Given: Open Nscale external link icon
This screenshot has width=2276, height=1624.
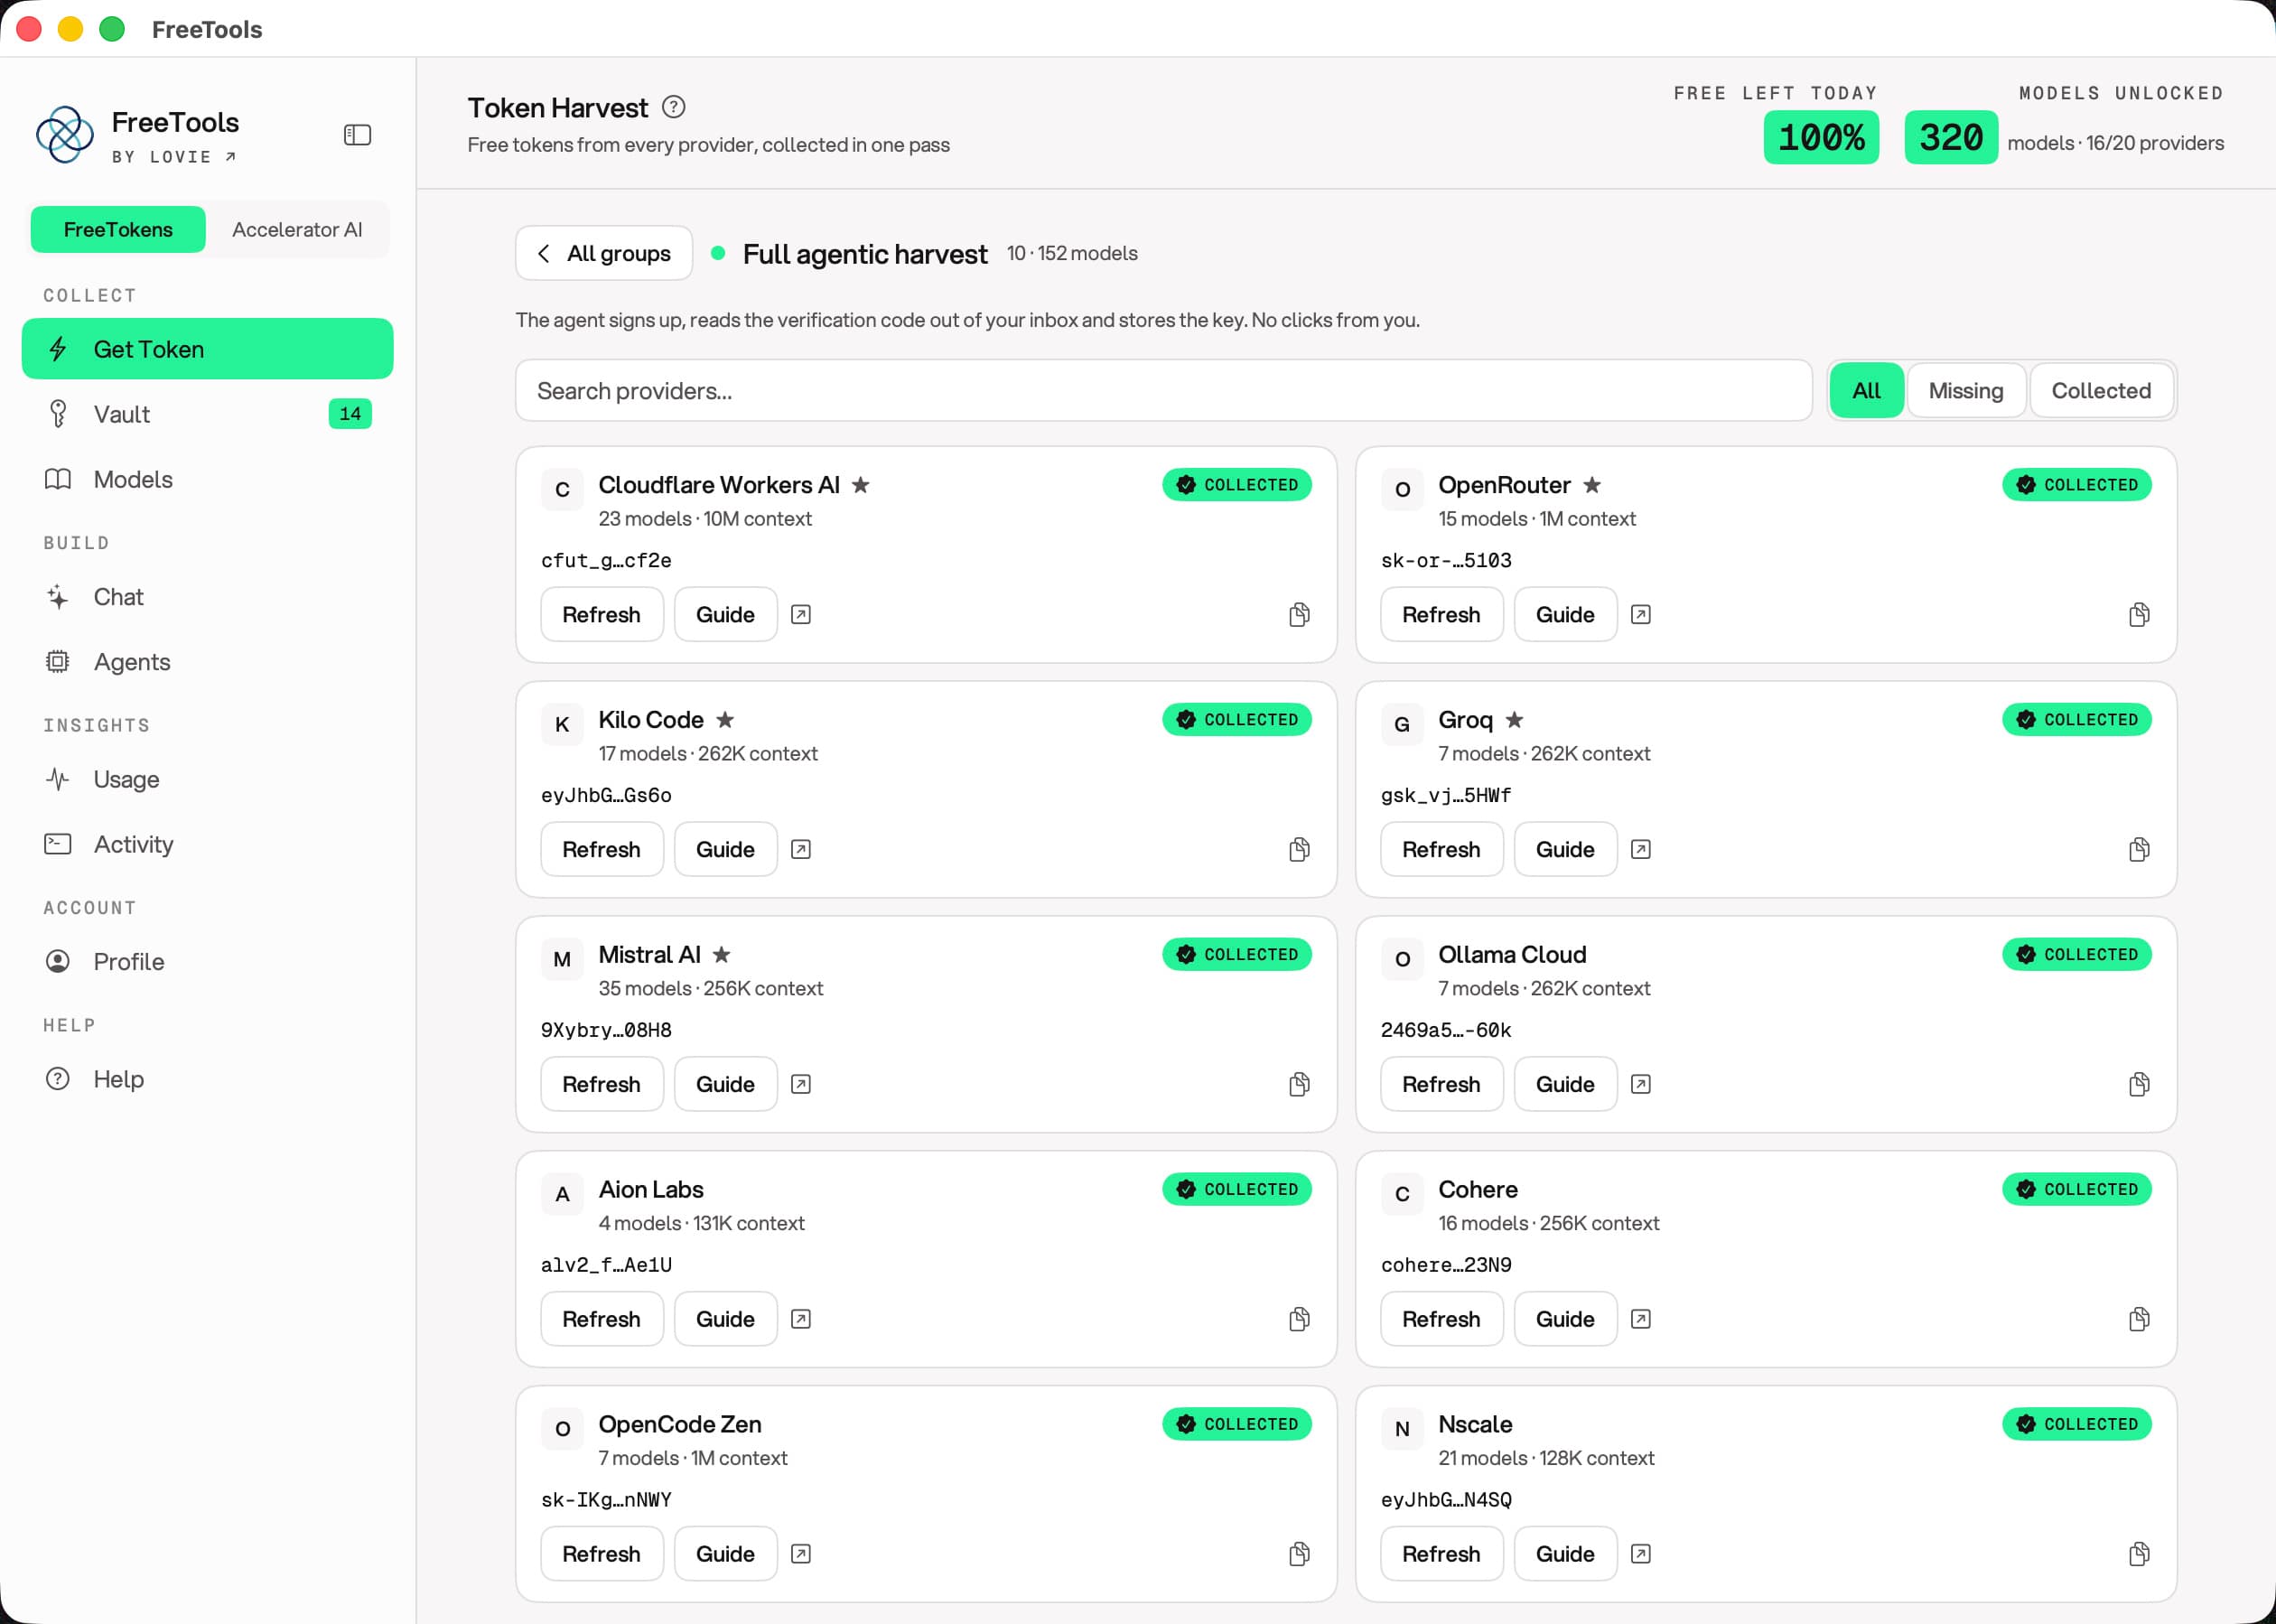Looking at the screenshot, I should [x=1641, y=1554].
